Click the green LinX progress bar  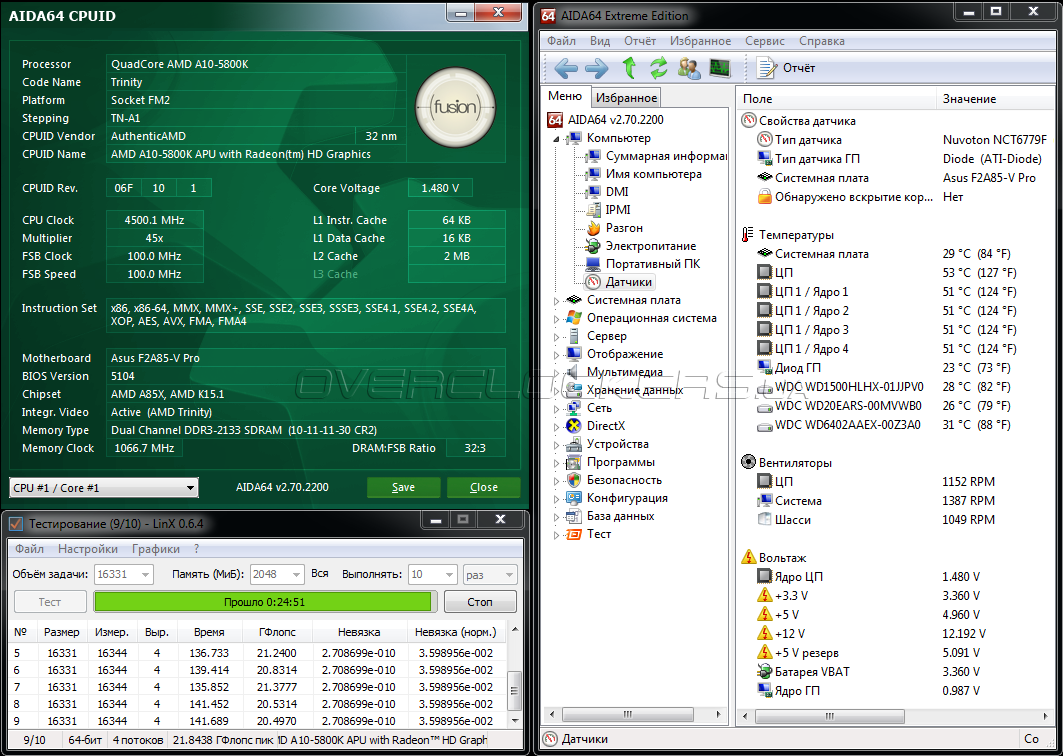(263, 601)
